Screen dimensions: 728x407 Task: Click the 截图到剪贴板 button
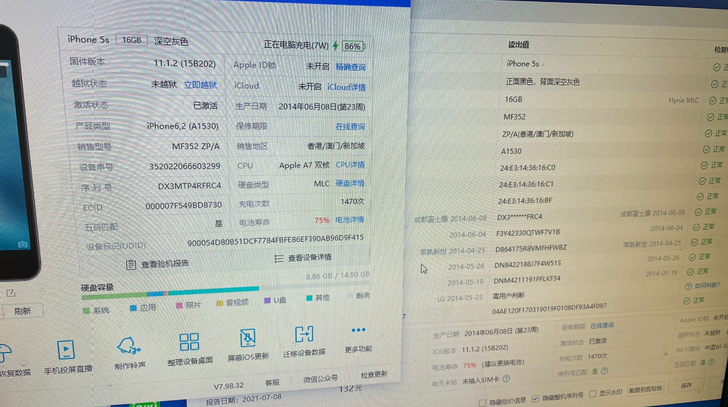coord(646,390)
